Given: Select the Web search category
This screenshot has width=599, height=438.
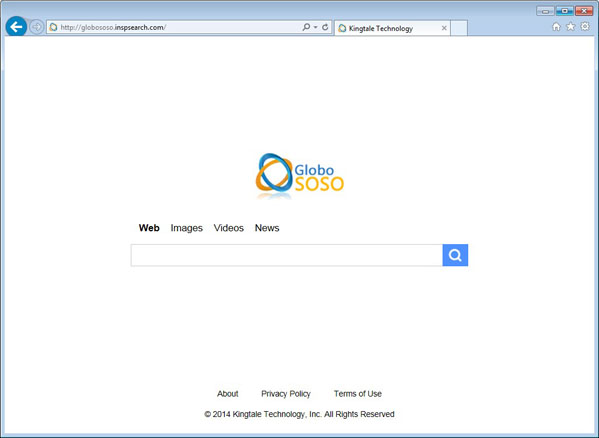Looking at the screenshot, I should [149, 228].
